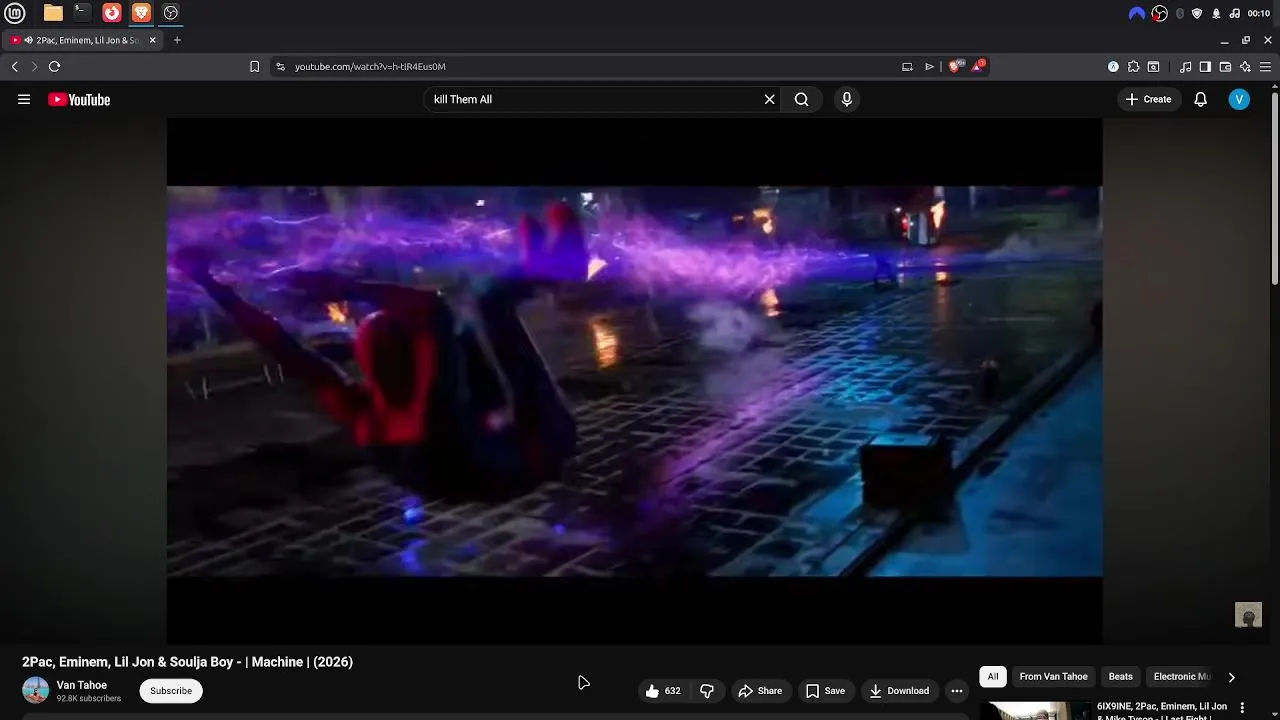Share this video
Viewport: 1280px width, 720px height.
tap(760, 691)
